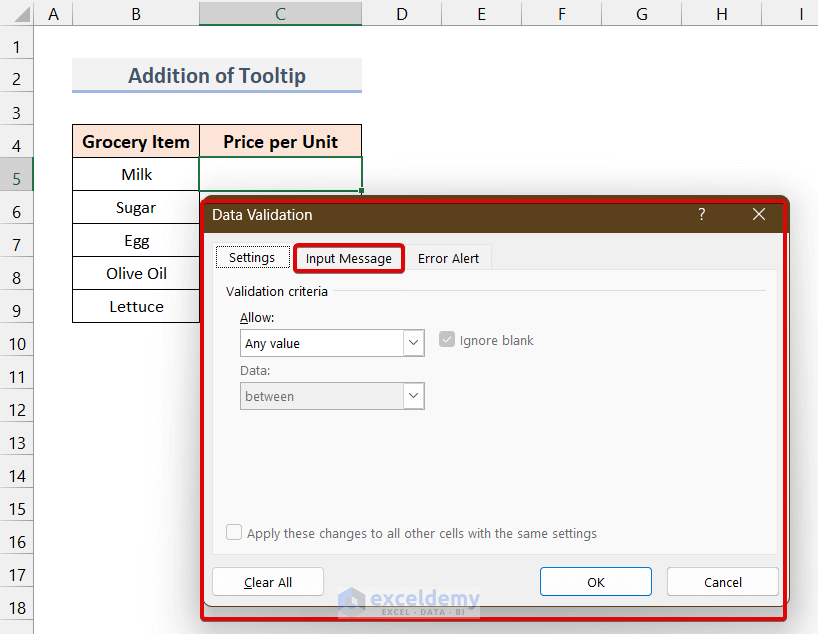Click the select-all corner triangle of the sheet
The height and width of the screenshot is (634, 818).
(21, 14)
